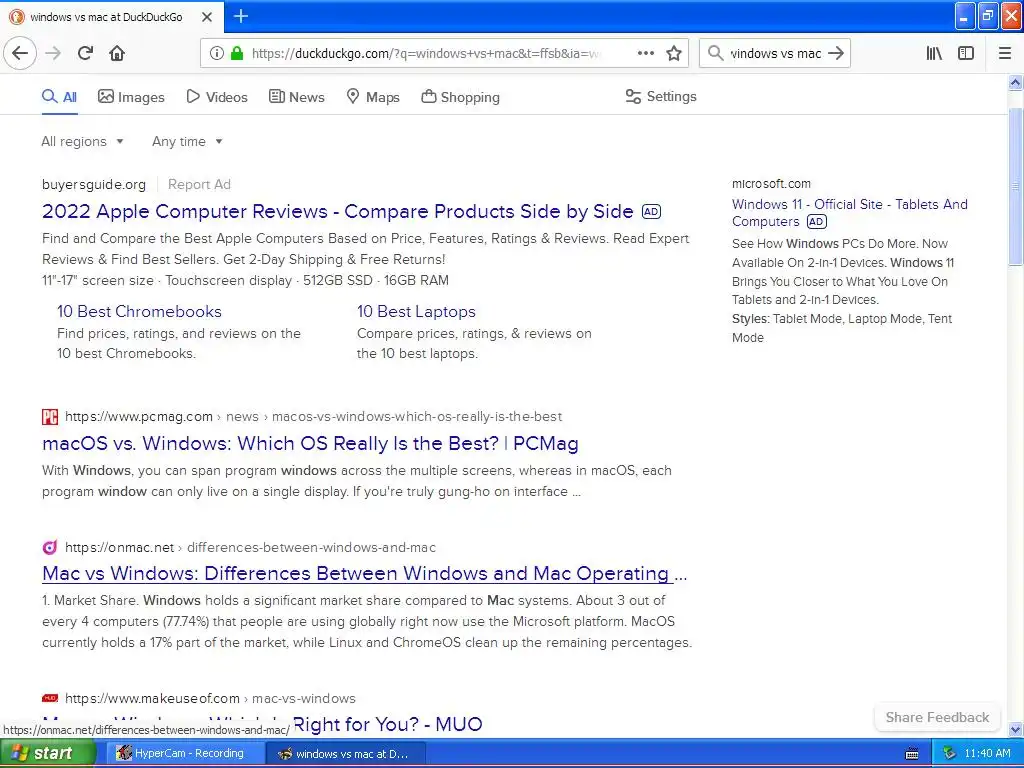Image resolution: width=1024 pixels, height=768 pixels.
Task: Click the onmac.net favicon
Action: (50, 547)
